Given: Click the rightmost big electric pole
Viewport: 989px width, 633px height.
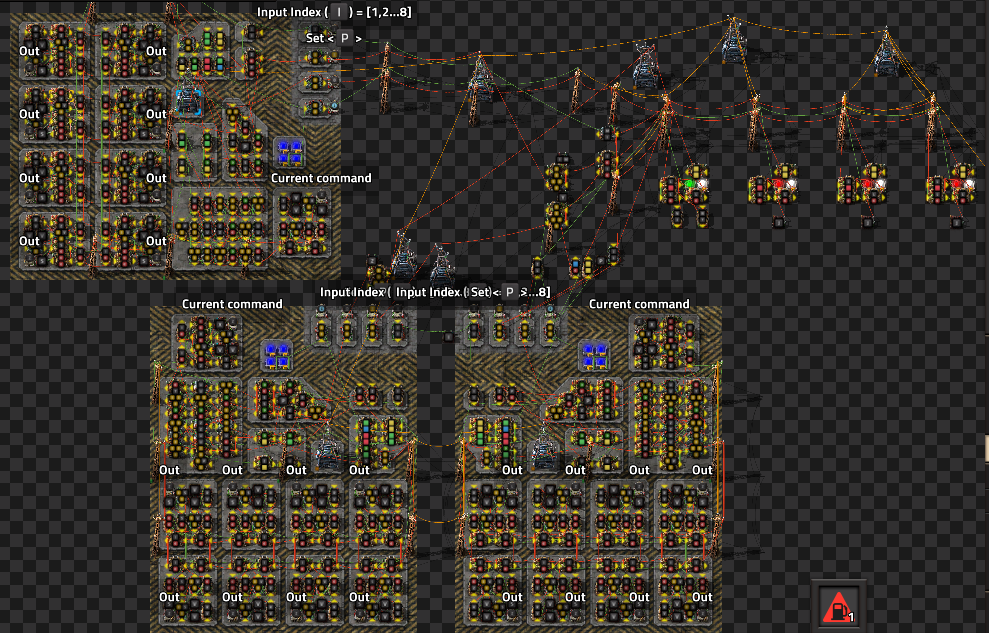Looking at the screenshot, I should tap(932, 121).
